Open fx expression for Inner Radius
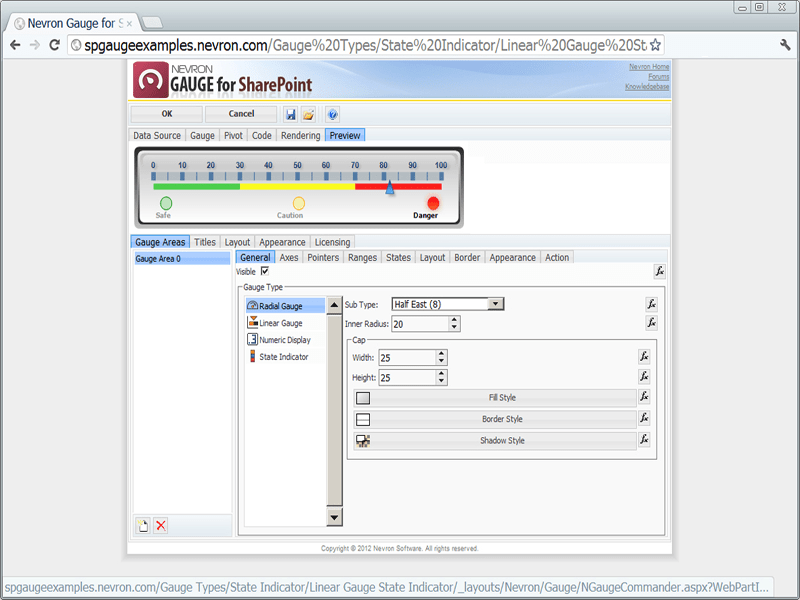 tap(652, 322)
